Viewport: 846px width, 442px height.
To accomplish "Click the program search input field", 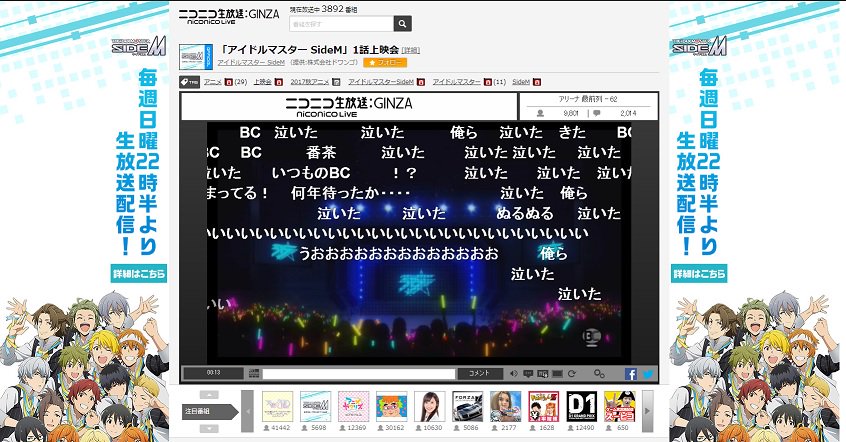I will point(342,24).
